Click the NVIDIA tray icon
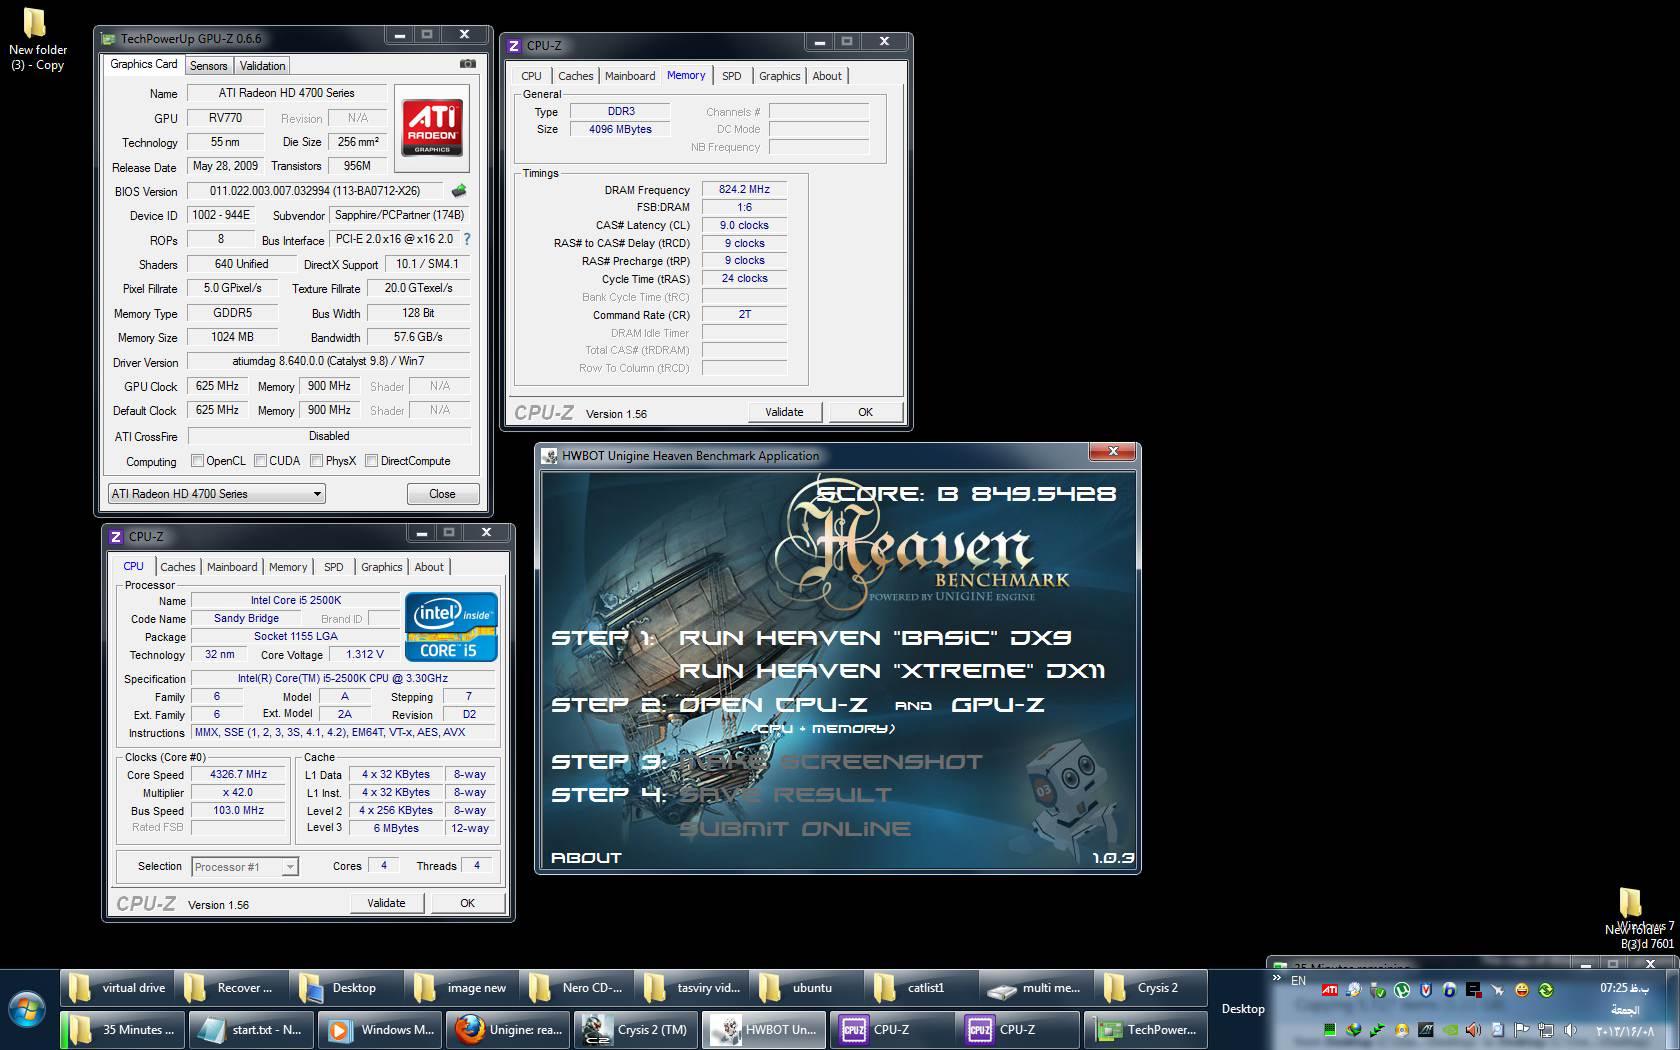 pos(1450,1030)
